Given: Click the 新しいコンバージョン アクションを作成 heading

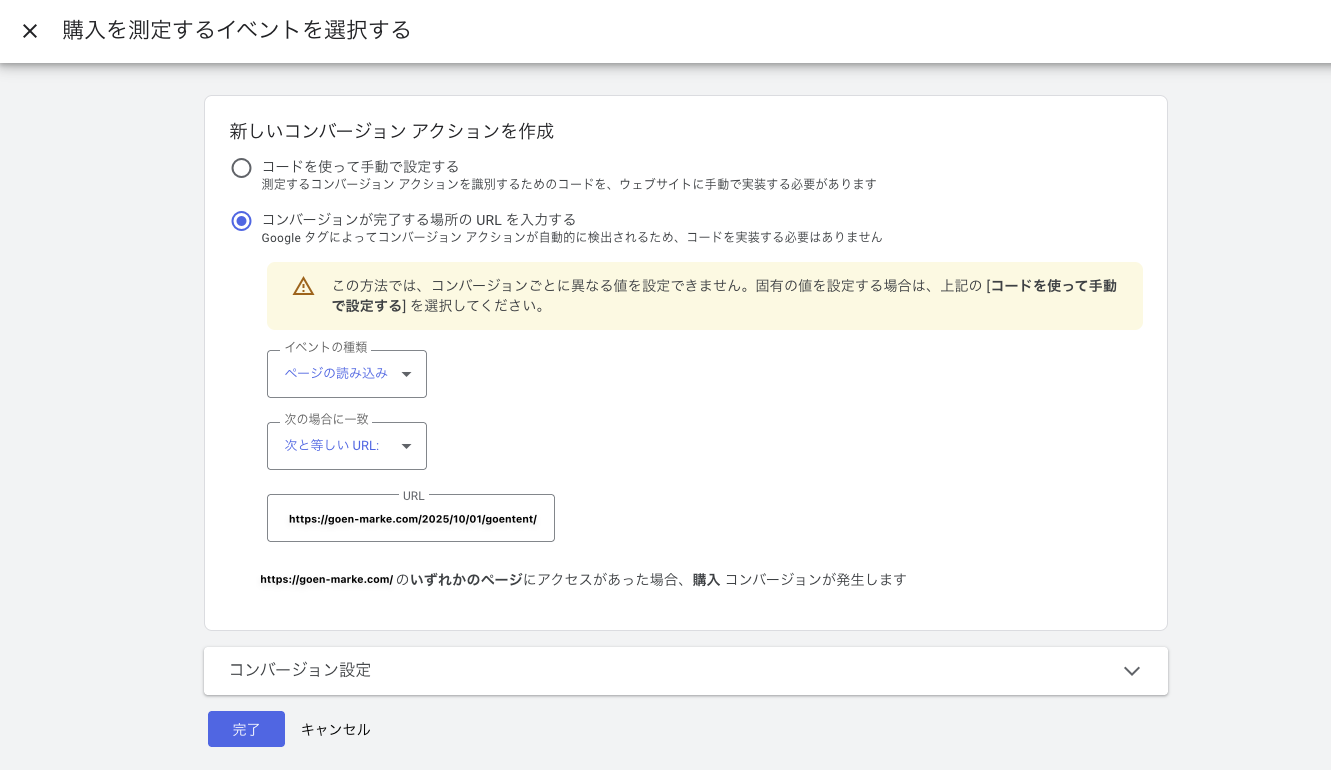Looking at the screenshot, I should (x=391, y=131).
